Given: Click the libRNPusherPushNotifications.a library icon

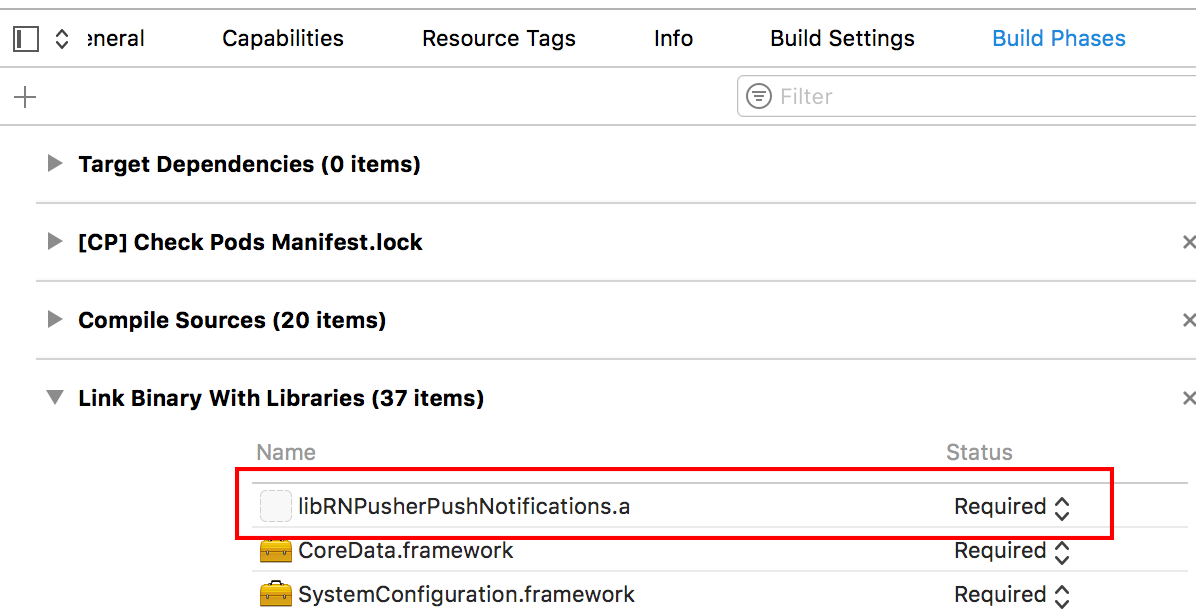Looking at the screenshot, I should point(275,506).
